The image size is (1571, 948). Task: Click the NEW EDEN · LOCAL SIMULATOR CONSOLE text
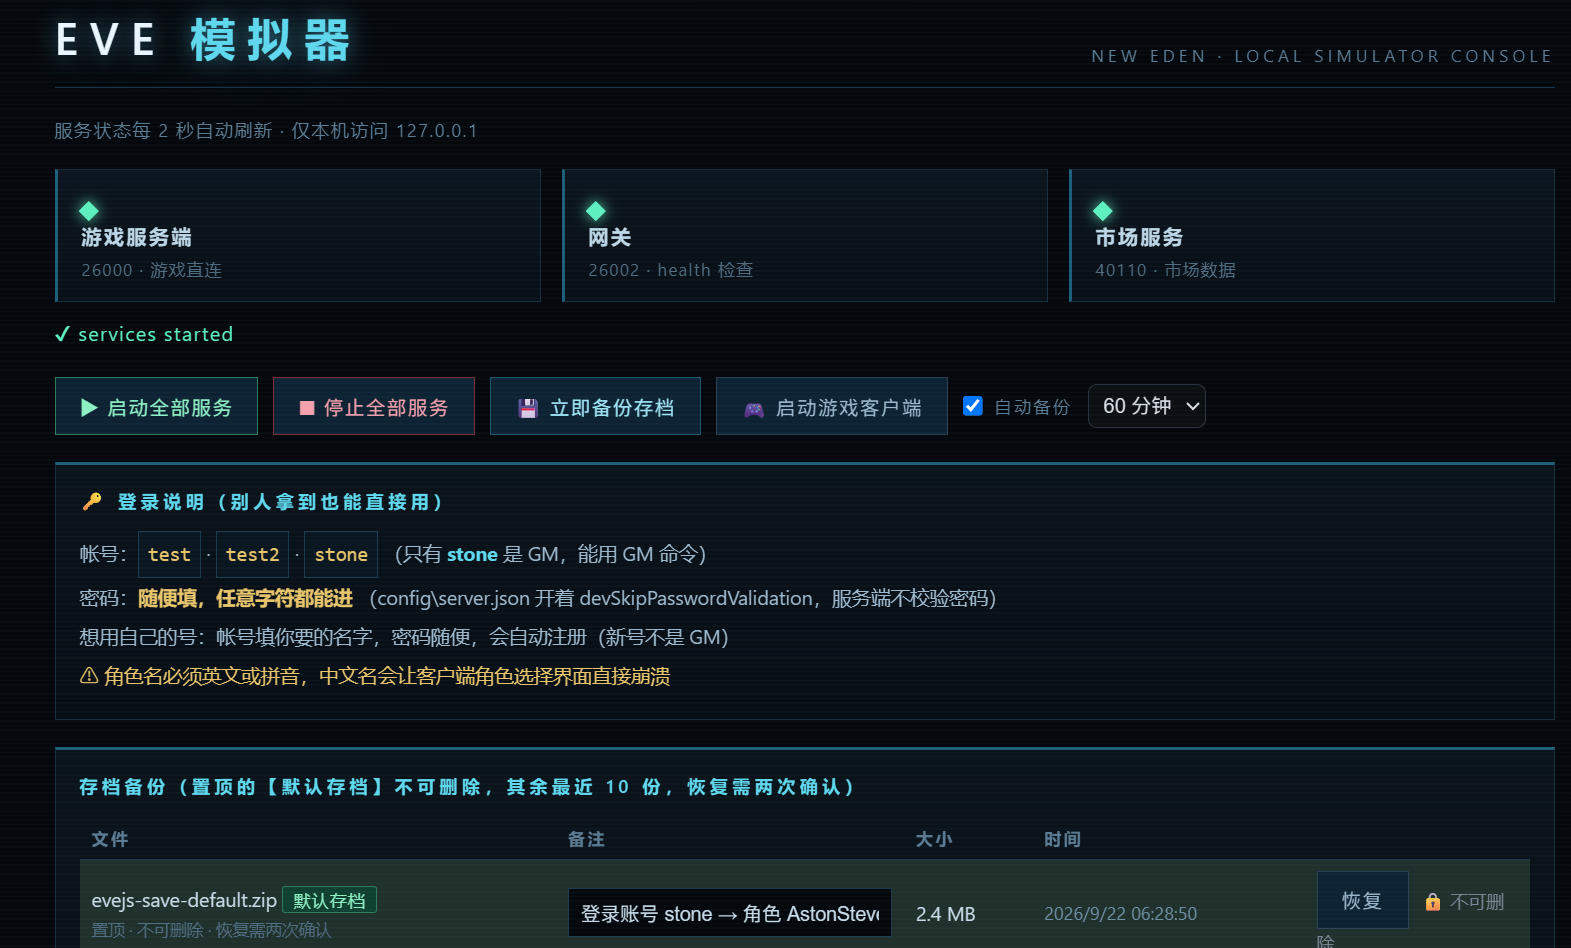(x=1322, y=56)
